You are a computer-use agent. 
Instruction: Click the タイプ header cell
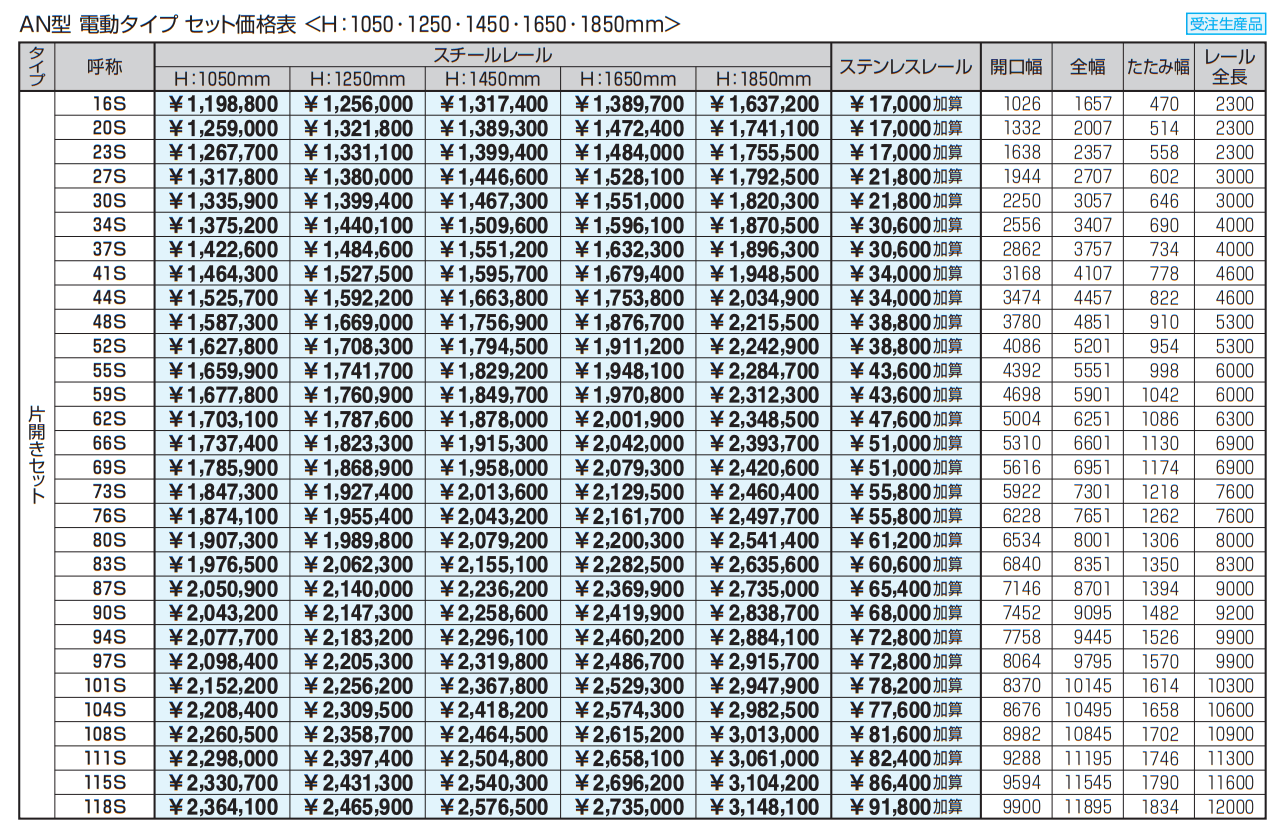pos(37,67)
